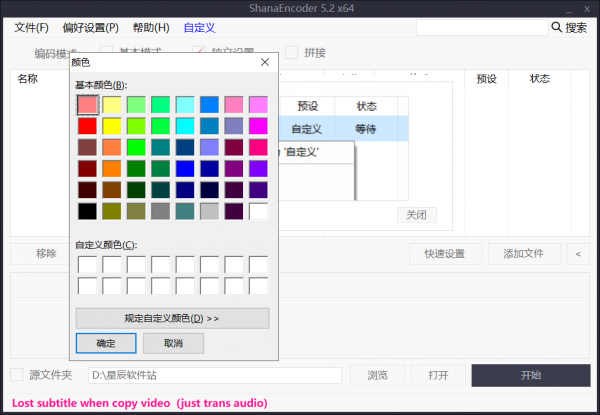600x415 pixels.
Task: Close the ShanaEncoder main window
Action: coord(587,9)
